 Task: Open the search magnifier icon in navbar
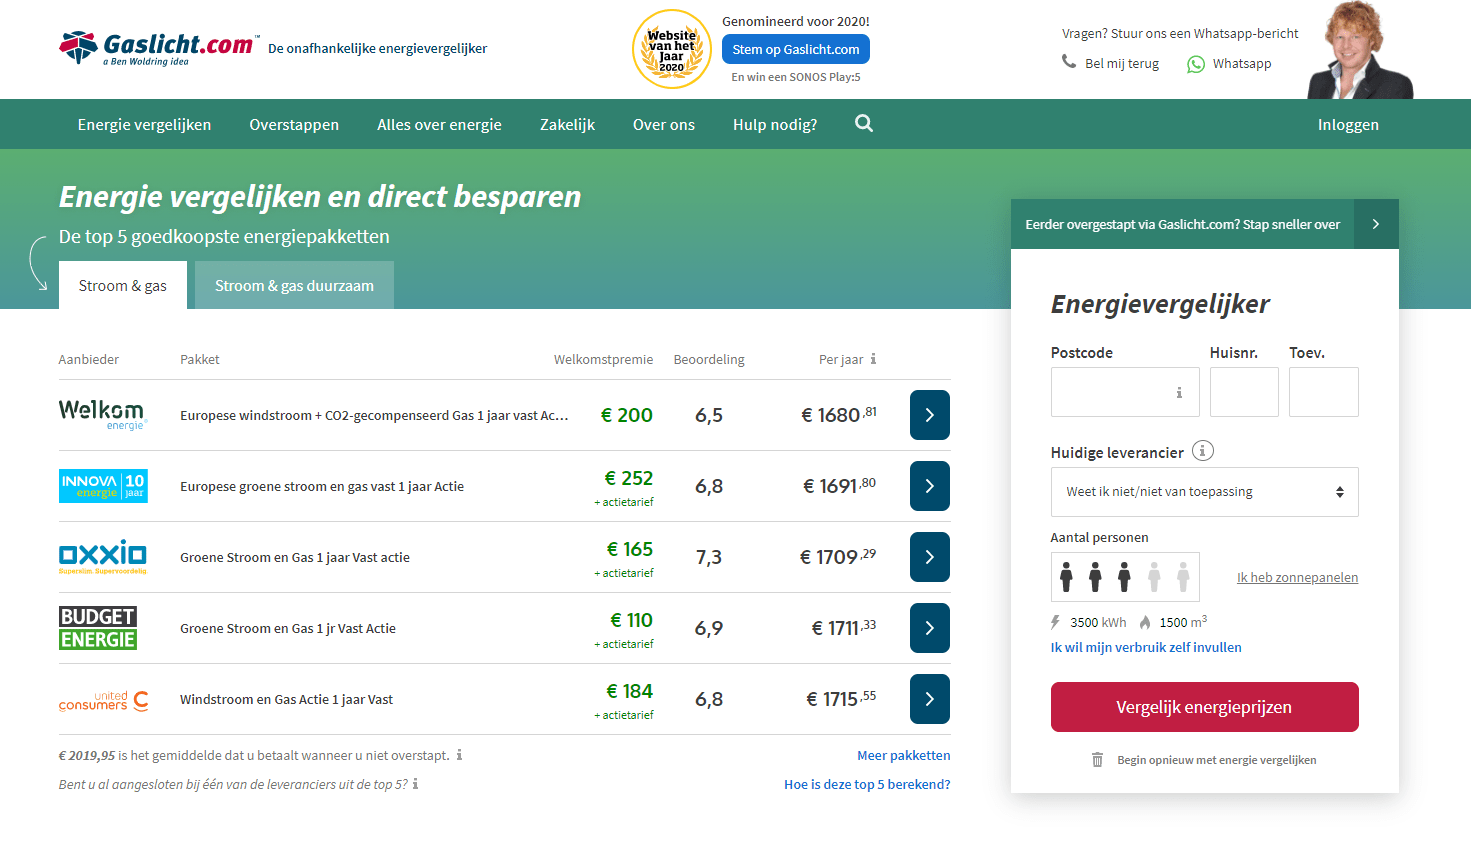(864, 123)
